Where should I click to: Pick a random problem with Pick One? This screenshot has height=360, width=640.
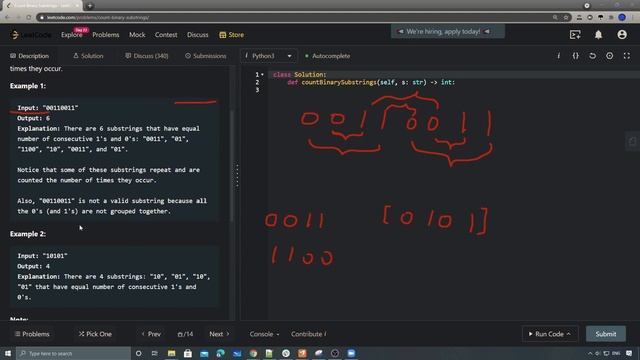tap(95, 334)
